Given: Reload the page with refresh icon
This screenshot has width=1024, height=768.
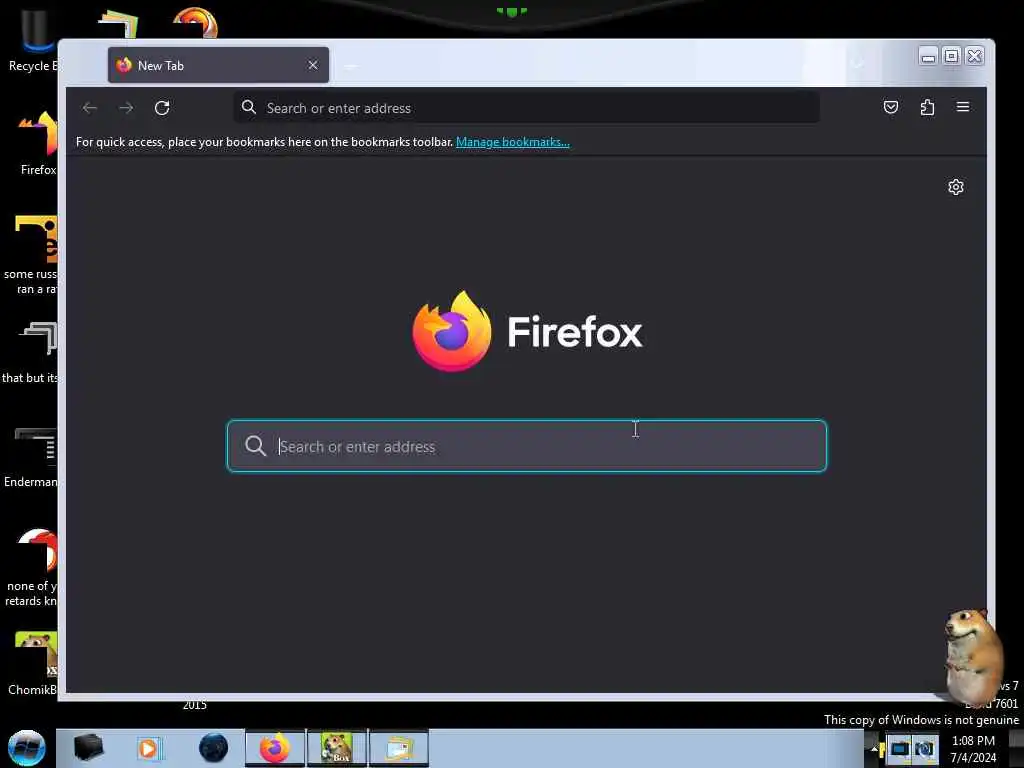Looking at the screenshot, I should pyautogui.click(x=162, y=108).
